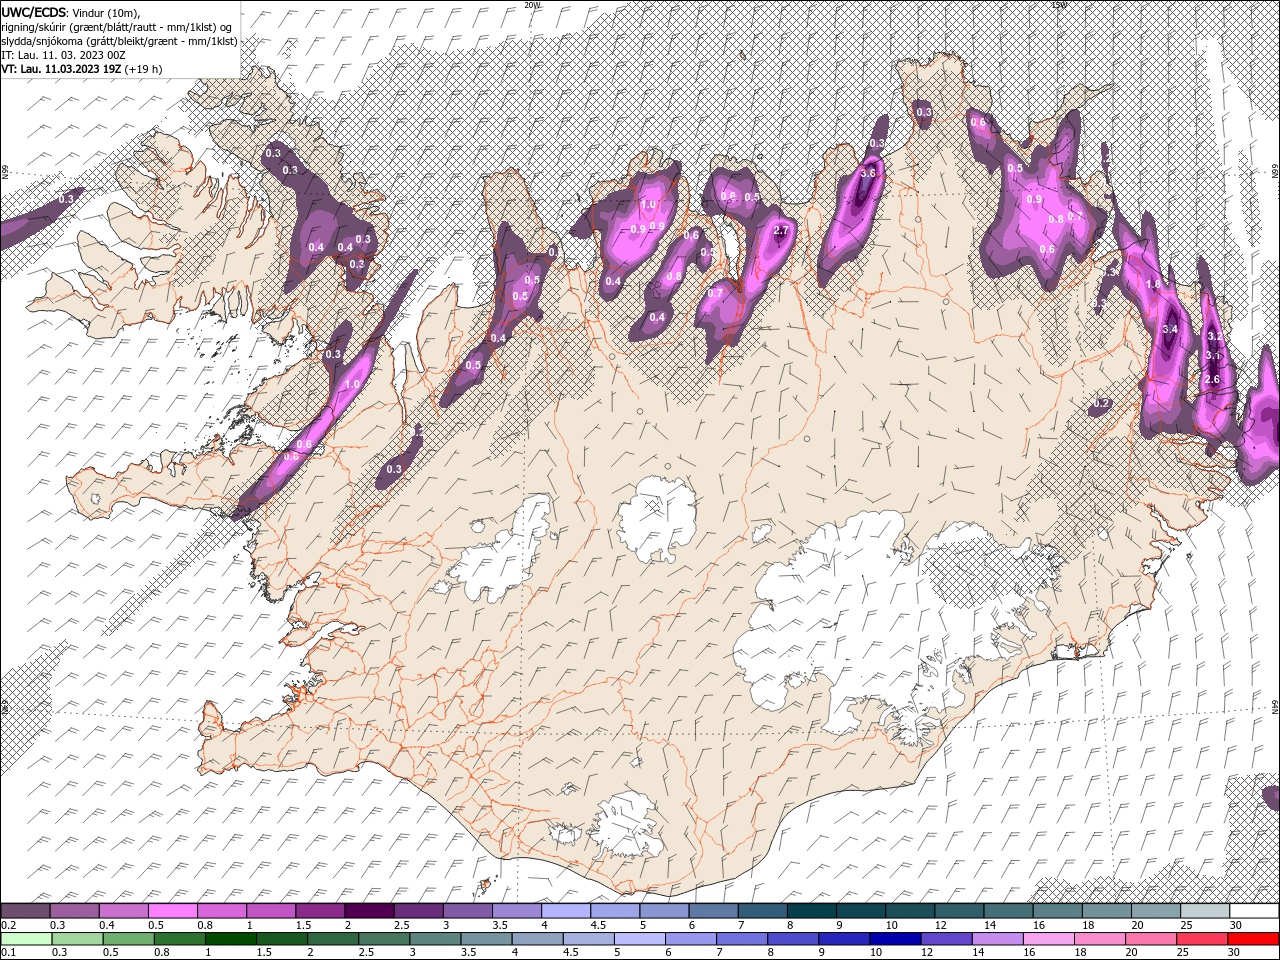Select the violet 12–14 rain legend swatch
This screenshot has width=1280, height=960.
coord(947,939)
